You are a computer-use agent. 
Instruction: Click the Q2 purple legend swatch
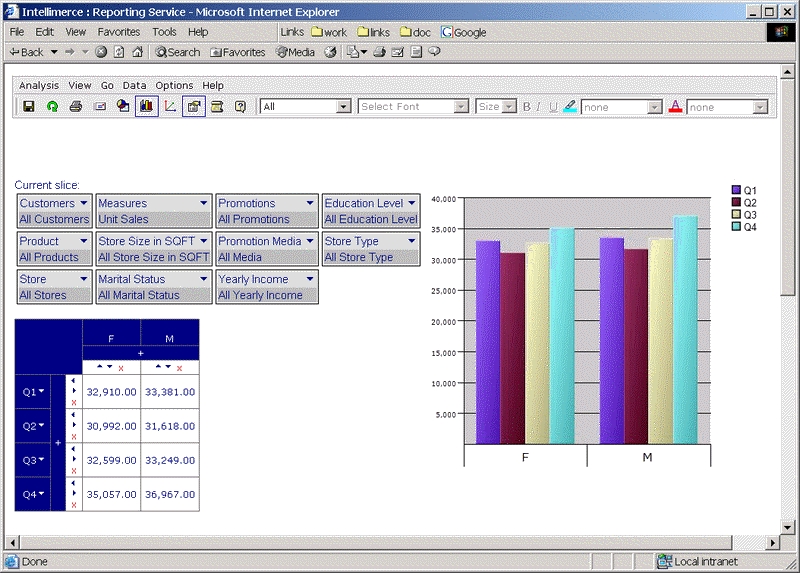736,203
